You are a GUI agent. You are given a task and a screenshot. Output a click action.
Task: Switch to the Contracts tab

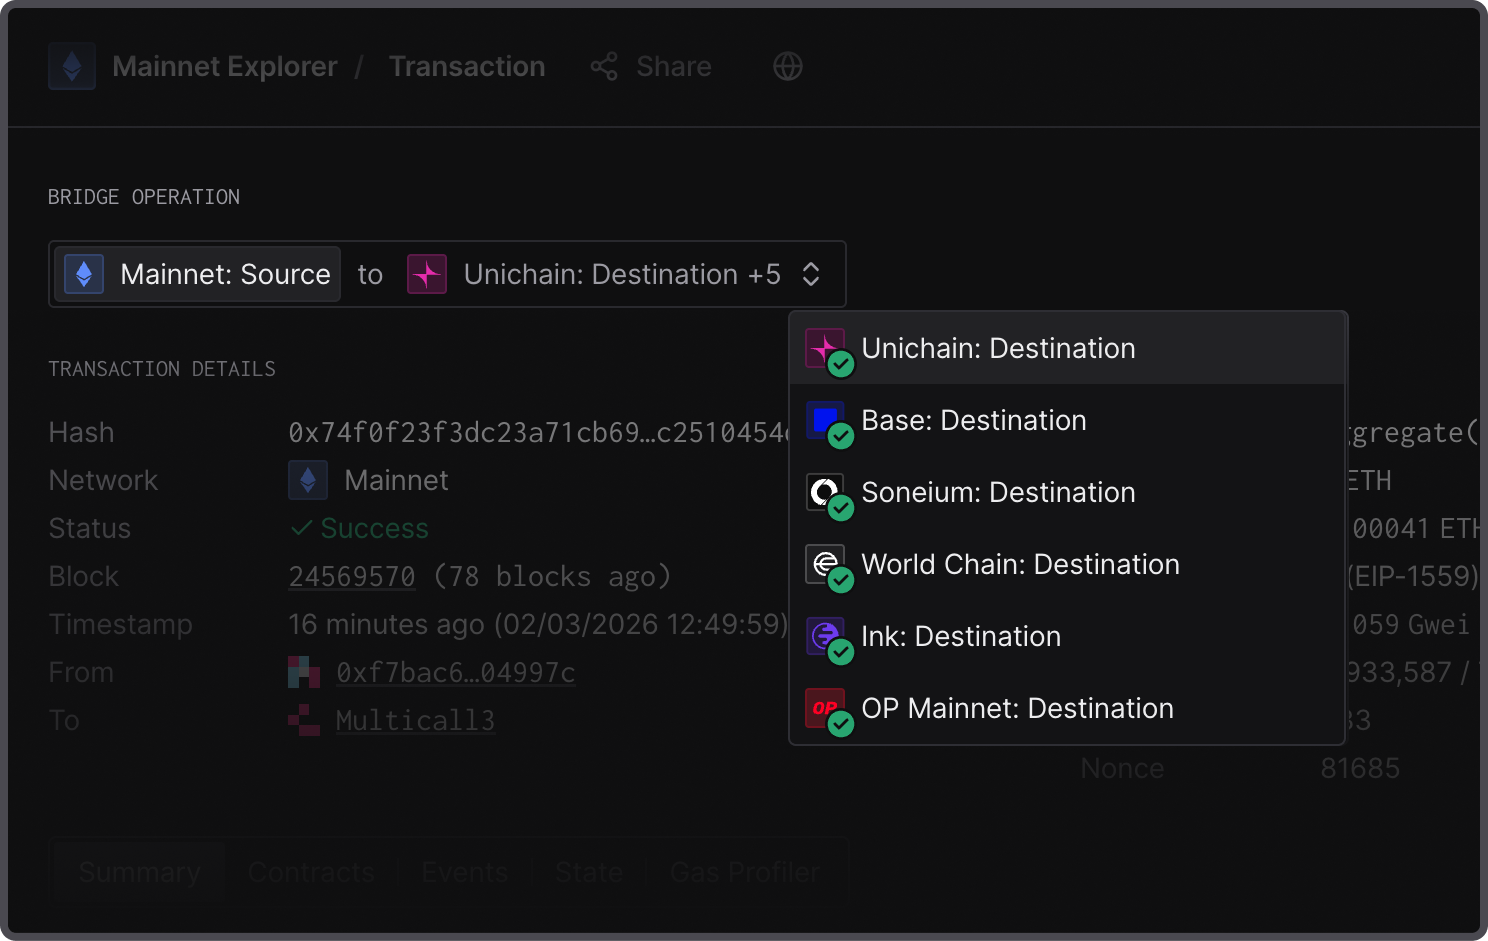click(311, 872)
